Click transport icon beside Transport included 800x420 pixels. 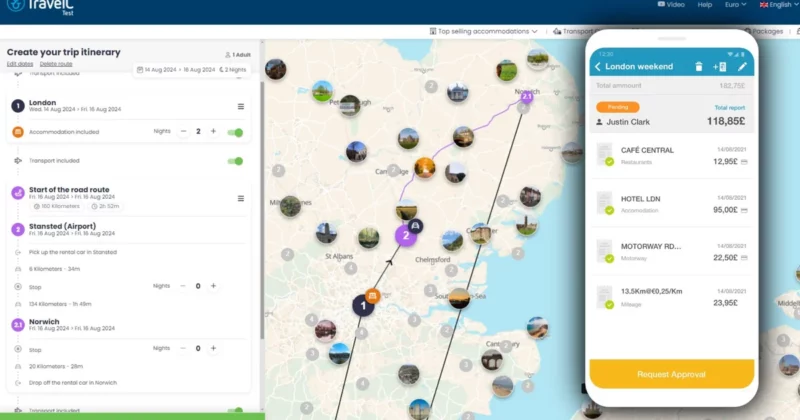pos(18,161)
